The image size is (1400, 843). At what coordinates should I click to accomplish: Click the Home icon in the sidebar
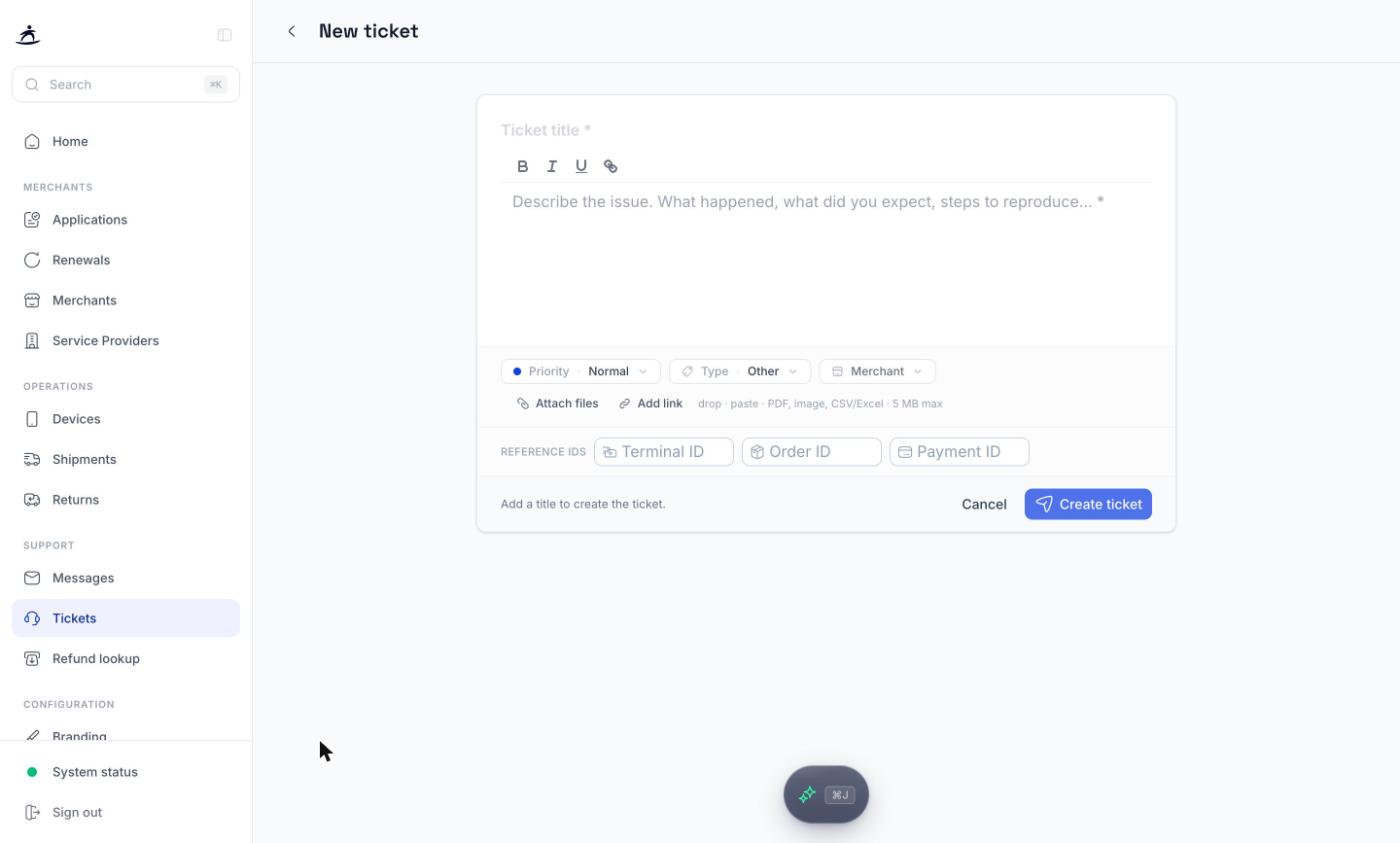[x=32, y=141]
